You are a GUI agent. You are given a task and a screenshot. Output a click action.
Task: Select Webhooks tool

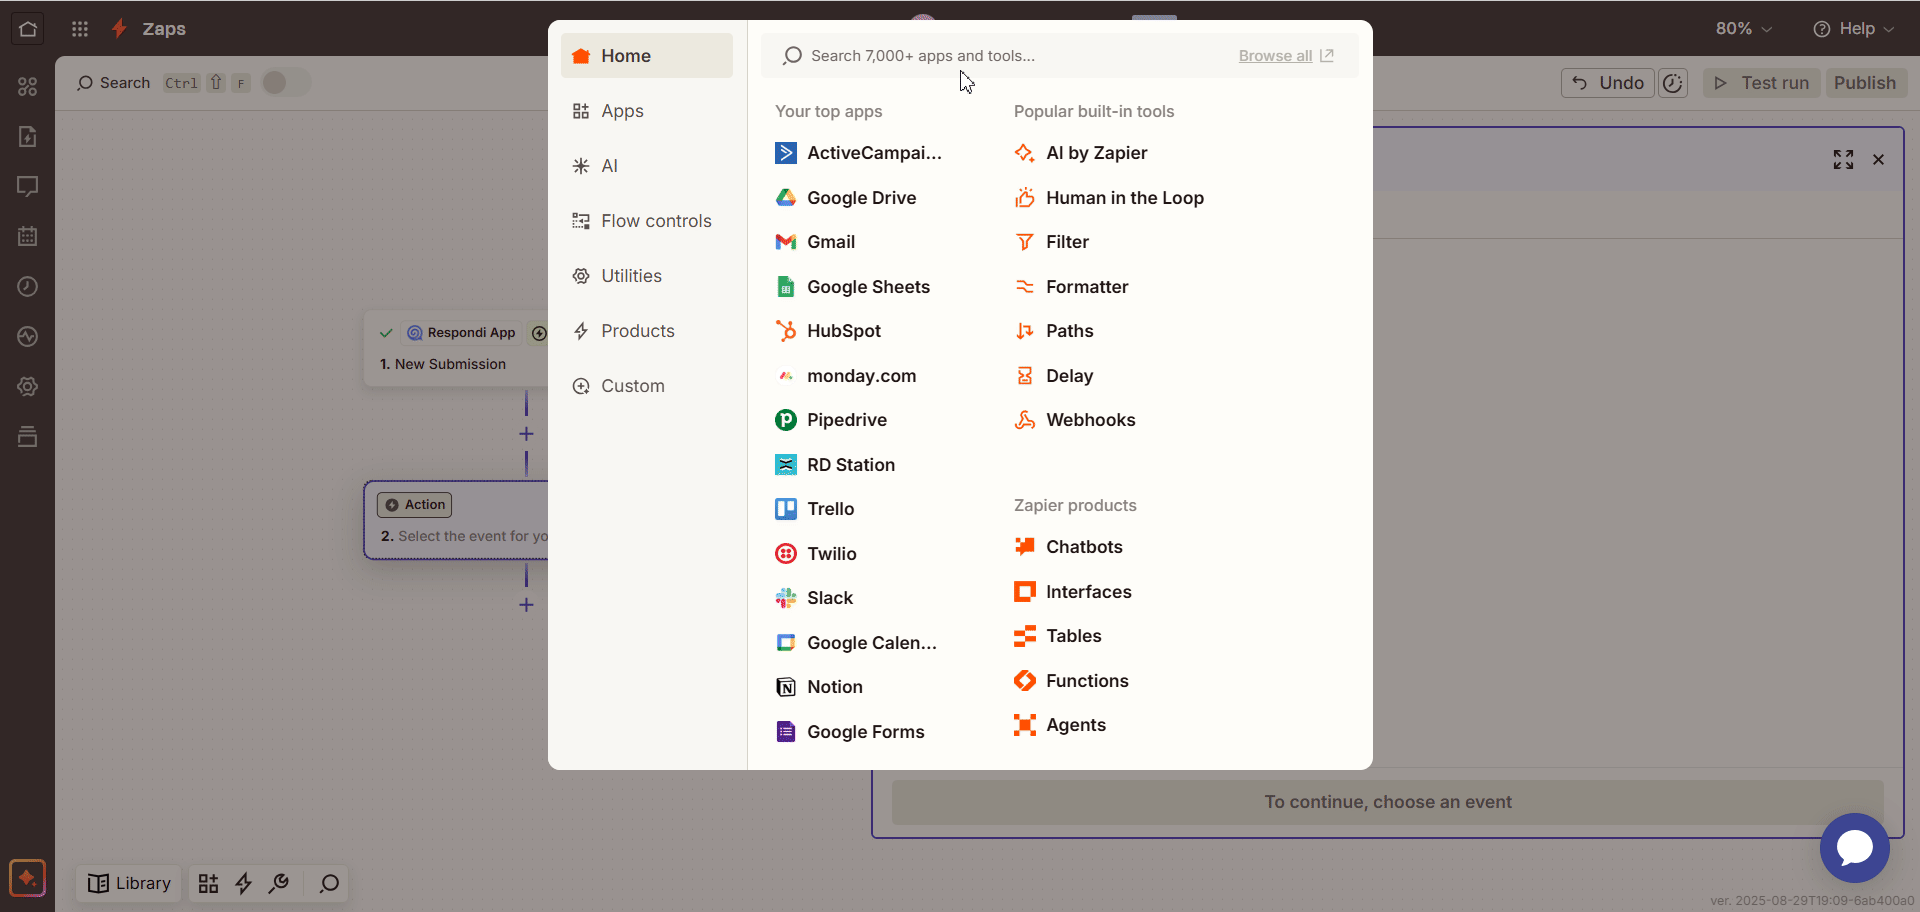coord(1075,420)
